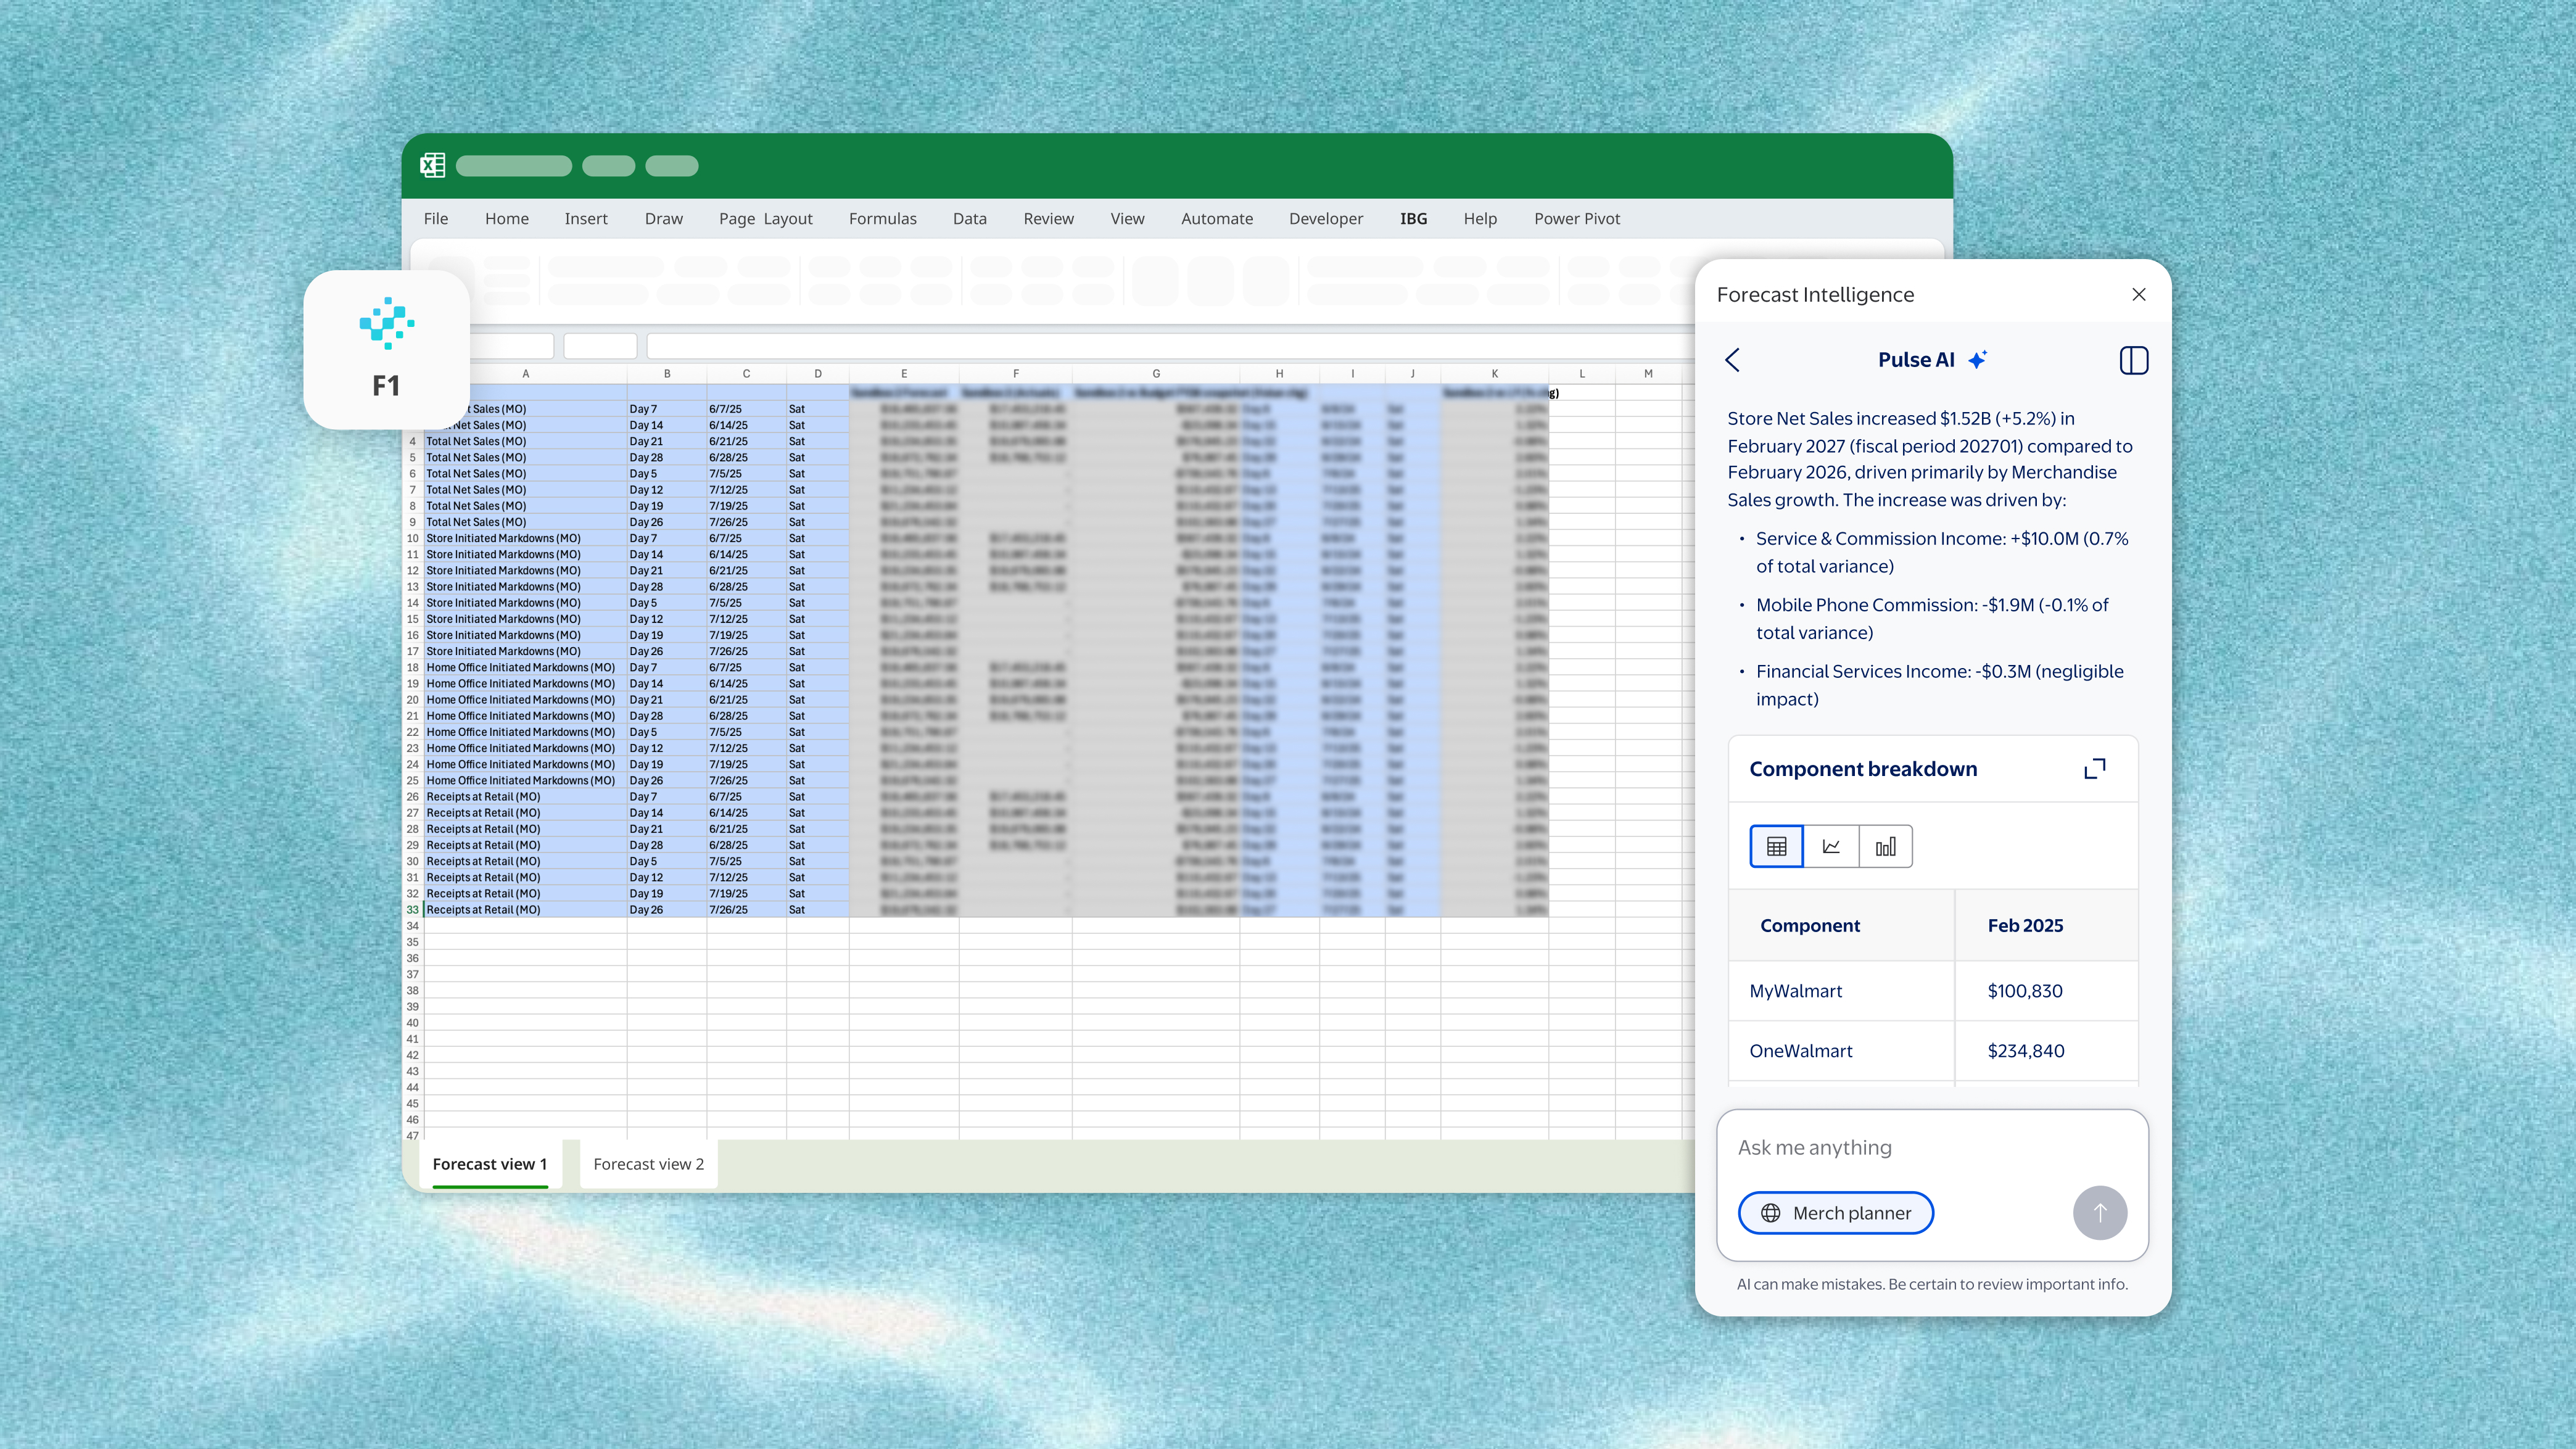Select row 10 header
Screen dimensions: 2576x1449
click(x=412, y=538)
